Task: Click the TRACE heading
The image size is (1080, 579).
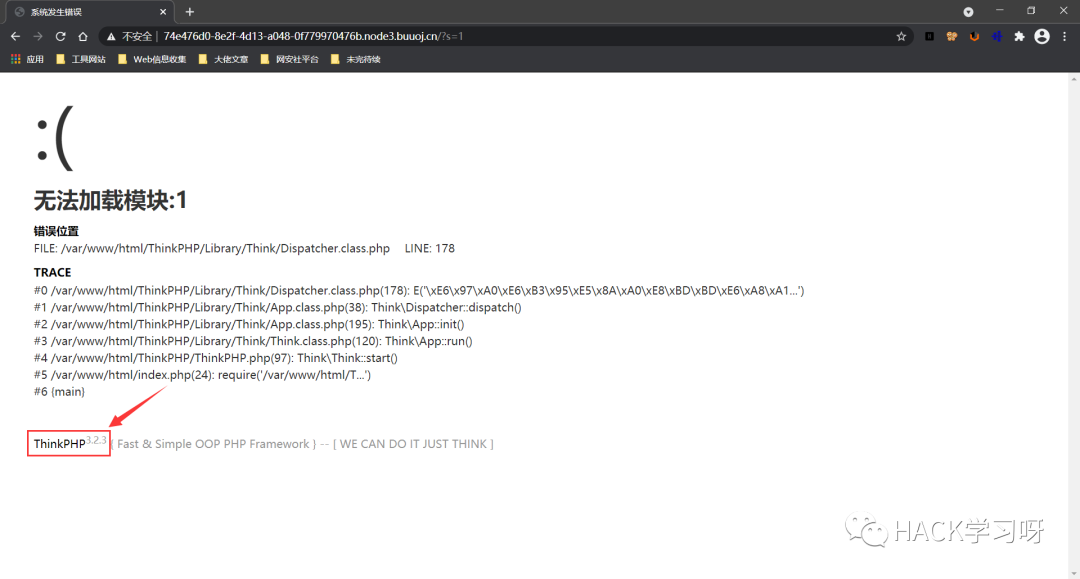Action: click(x=52, y=273)
